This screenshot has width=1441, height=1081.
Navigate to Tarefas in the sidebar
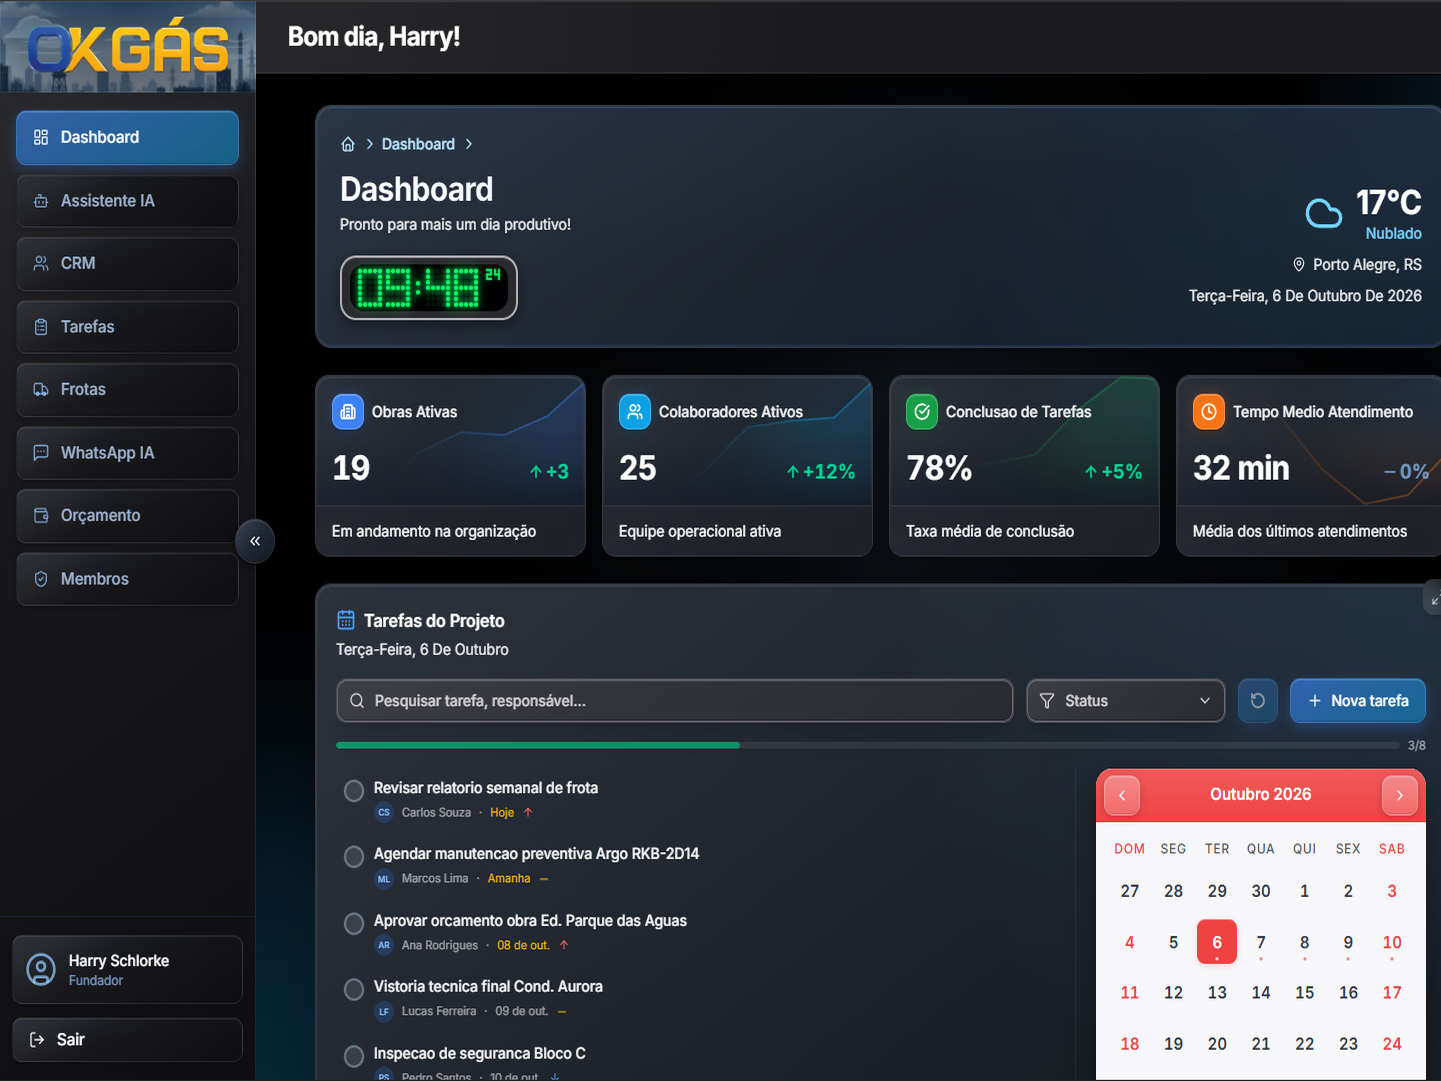128,327
